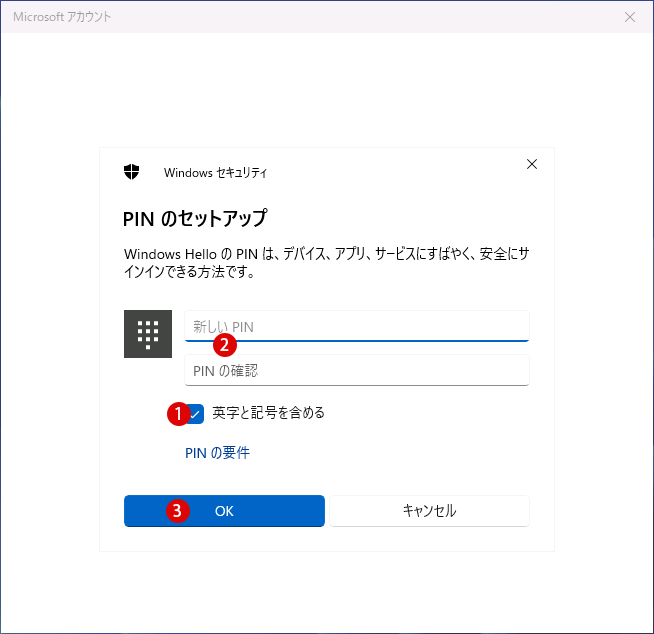The image size is (654, 634).
Task: Open the PIN の要件 link
Action: (x=217, y=453)
